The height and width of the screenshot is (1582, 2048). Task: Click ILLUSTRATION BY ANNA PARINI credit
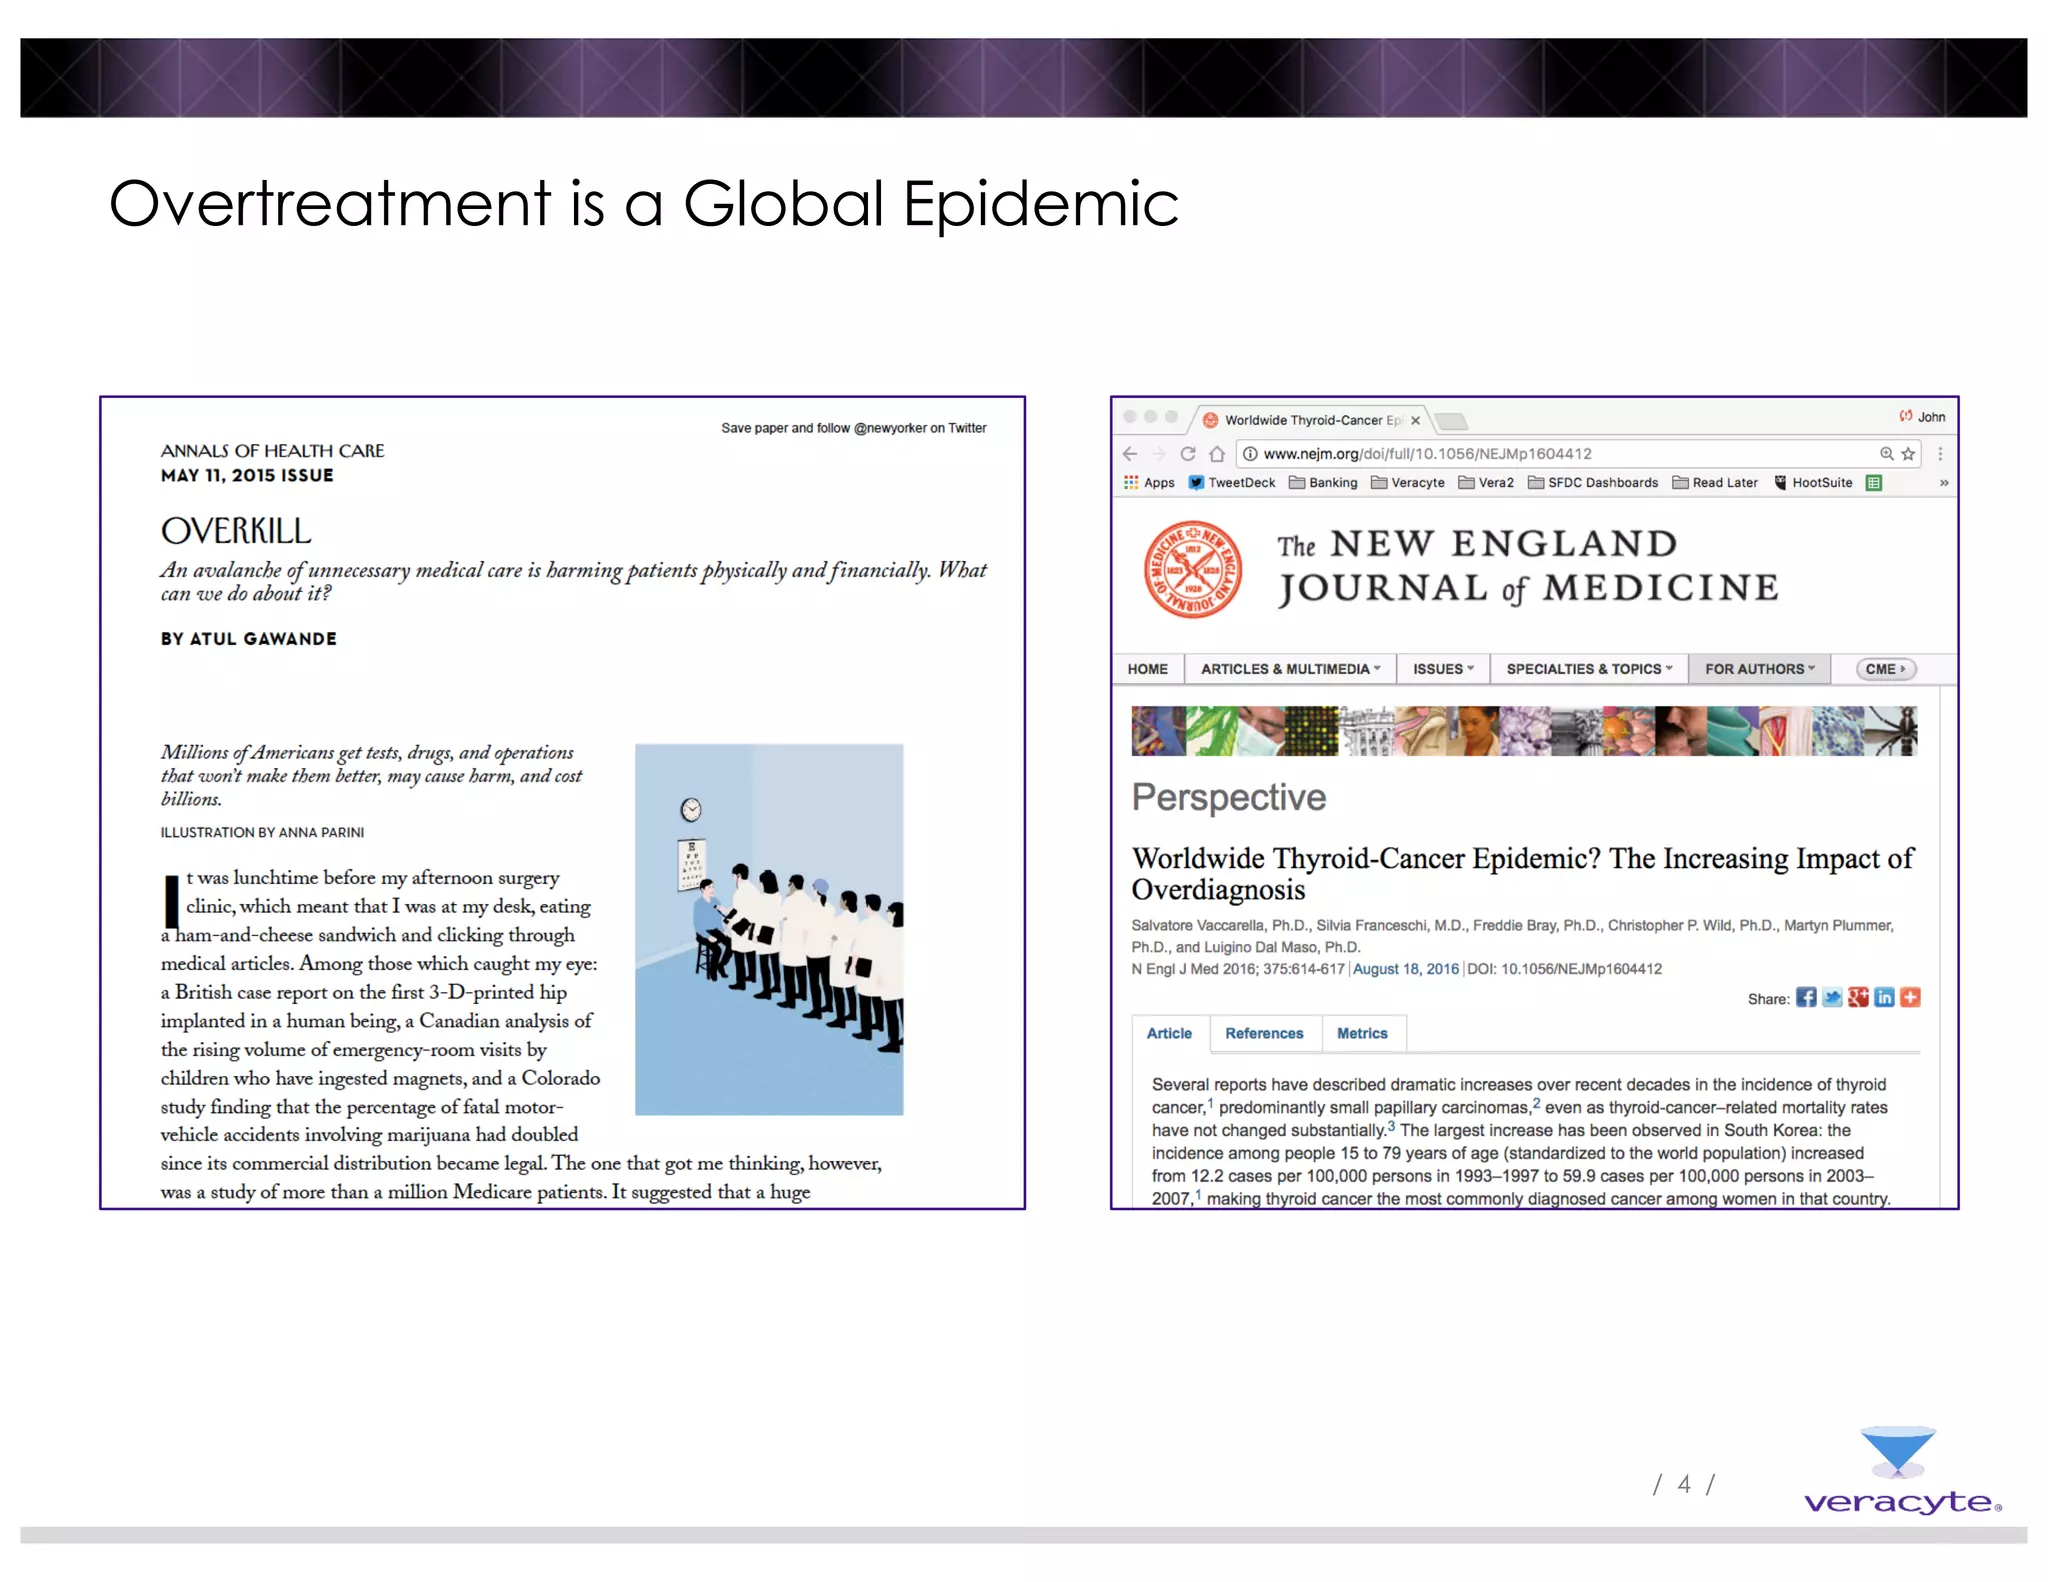[x=262, y=832]
